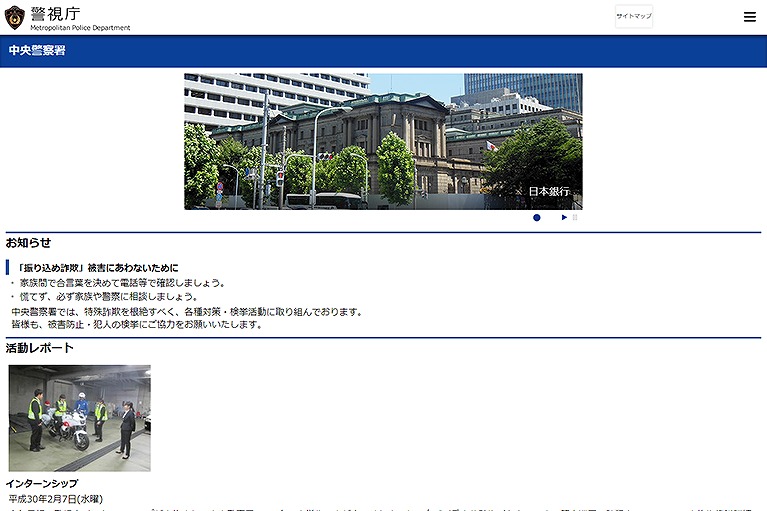Open the hamburger menu icon
Screen dimensions: 767x511
click(x=749, y=17)
